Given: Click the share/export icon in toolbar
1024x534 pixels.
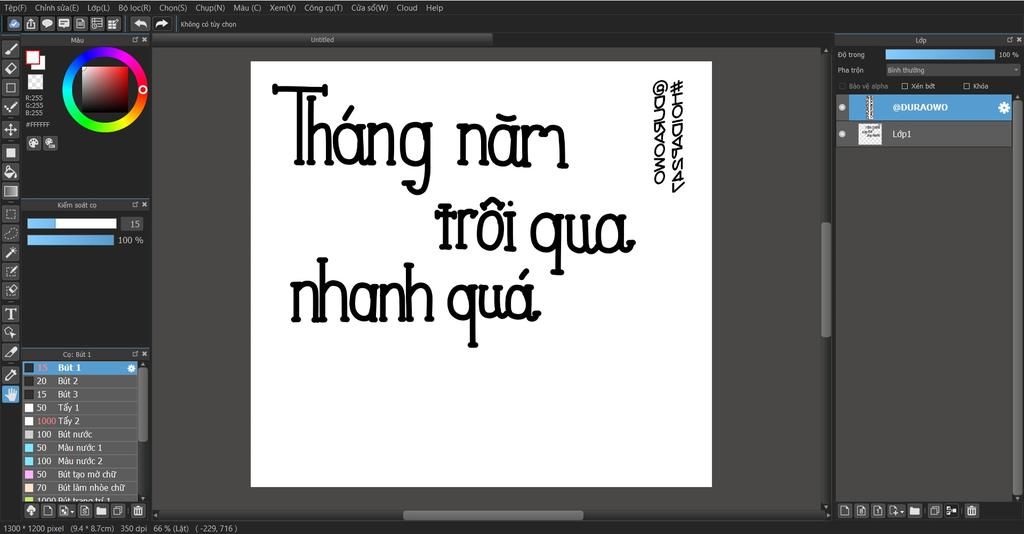Looking at the screenshot, I should point(31,24).
